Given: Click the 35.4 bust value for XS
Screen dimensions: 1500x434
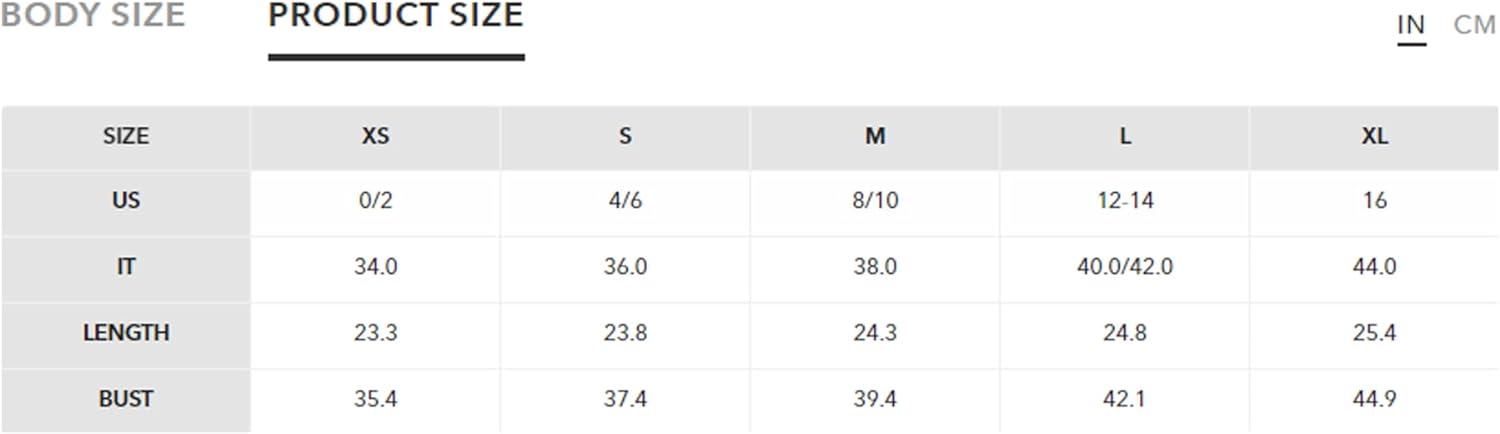Looking at the screenshot, I should [x=375, y=399].
